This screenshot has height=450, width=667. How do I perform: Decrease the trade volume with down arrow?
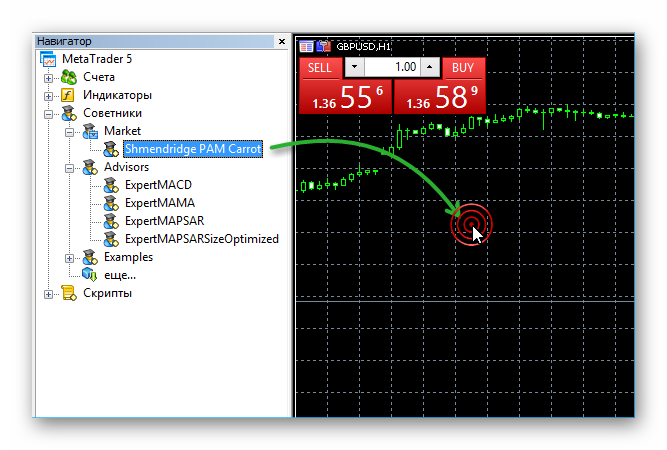pos(354,67)
